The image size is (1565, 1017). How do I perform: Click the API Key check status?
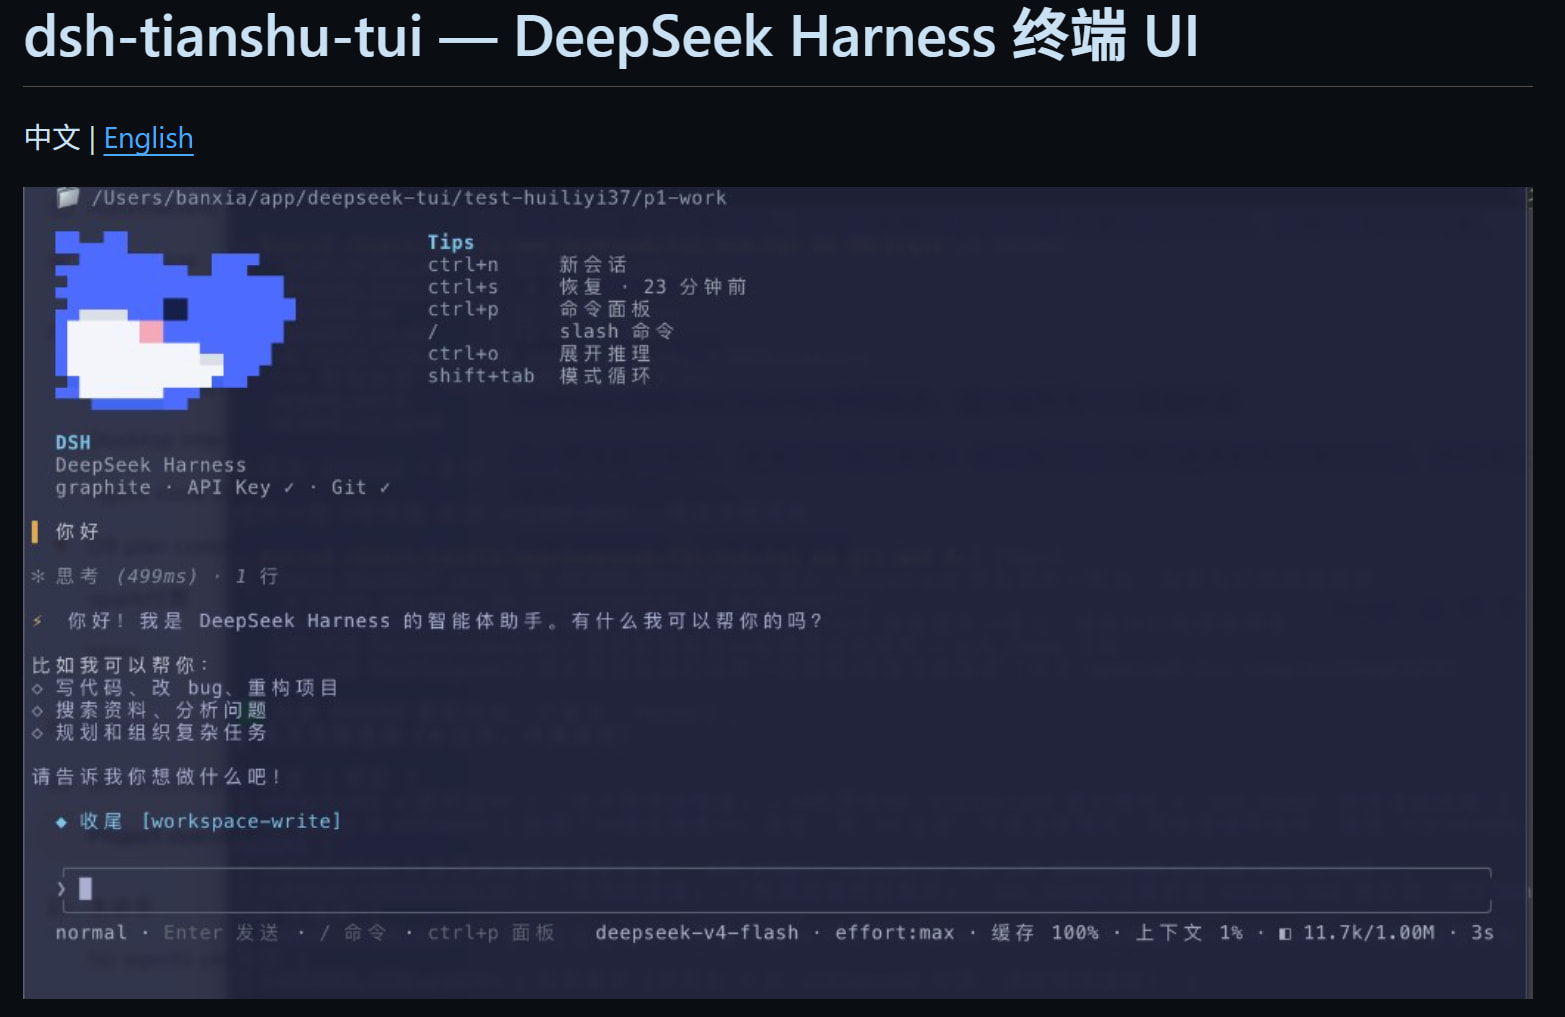click(241, 487)
